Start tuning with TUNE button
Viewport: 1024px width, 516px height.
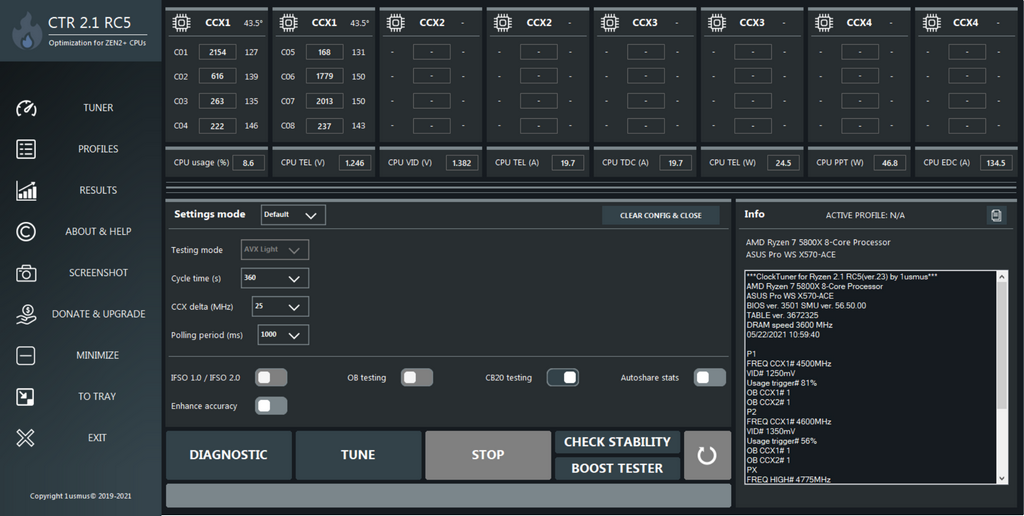coord(358,455)
